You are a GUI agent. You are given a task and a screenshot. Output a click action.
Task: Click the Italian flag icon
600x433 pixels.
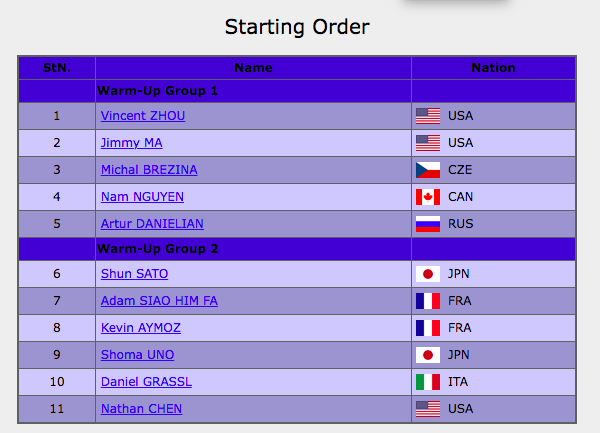pos(428,382)
